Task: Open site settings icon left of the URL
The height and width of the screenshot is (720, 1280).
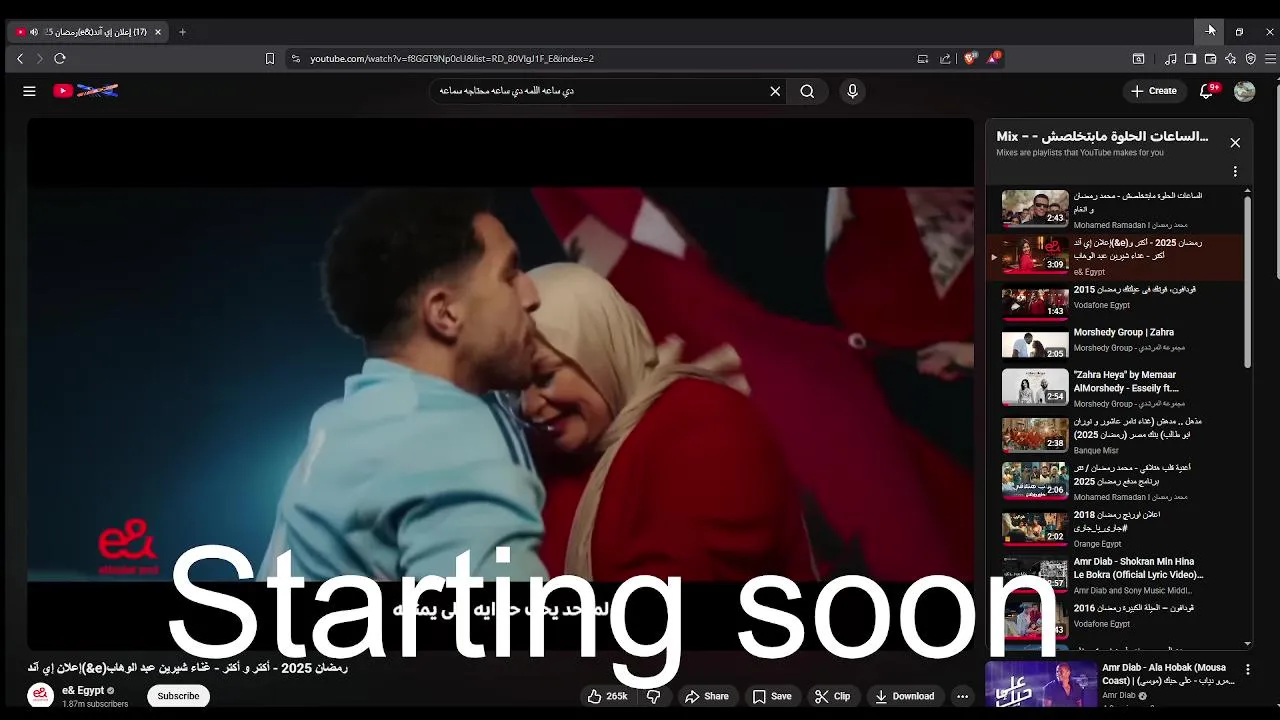Action: [295, 59]
